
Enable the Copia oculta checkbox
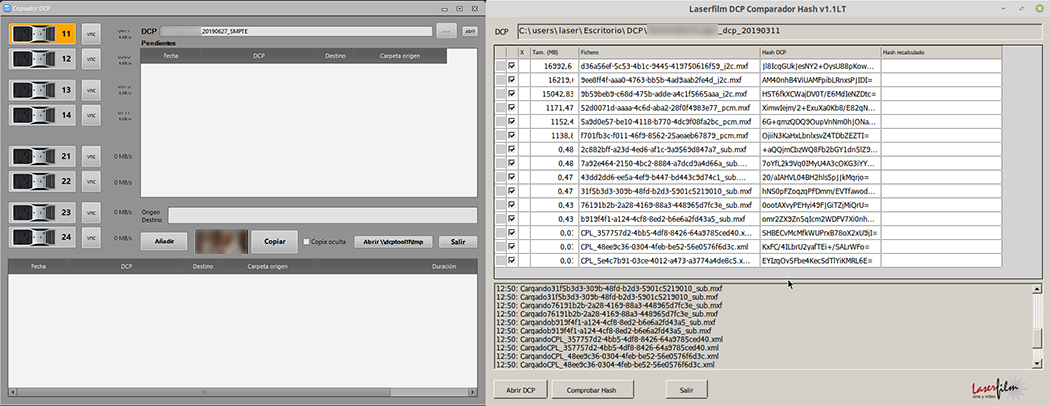pyautogui.click(x=307, y=241)
